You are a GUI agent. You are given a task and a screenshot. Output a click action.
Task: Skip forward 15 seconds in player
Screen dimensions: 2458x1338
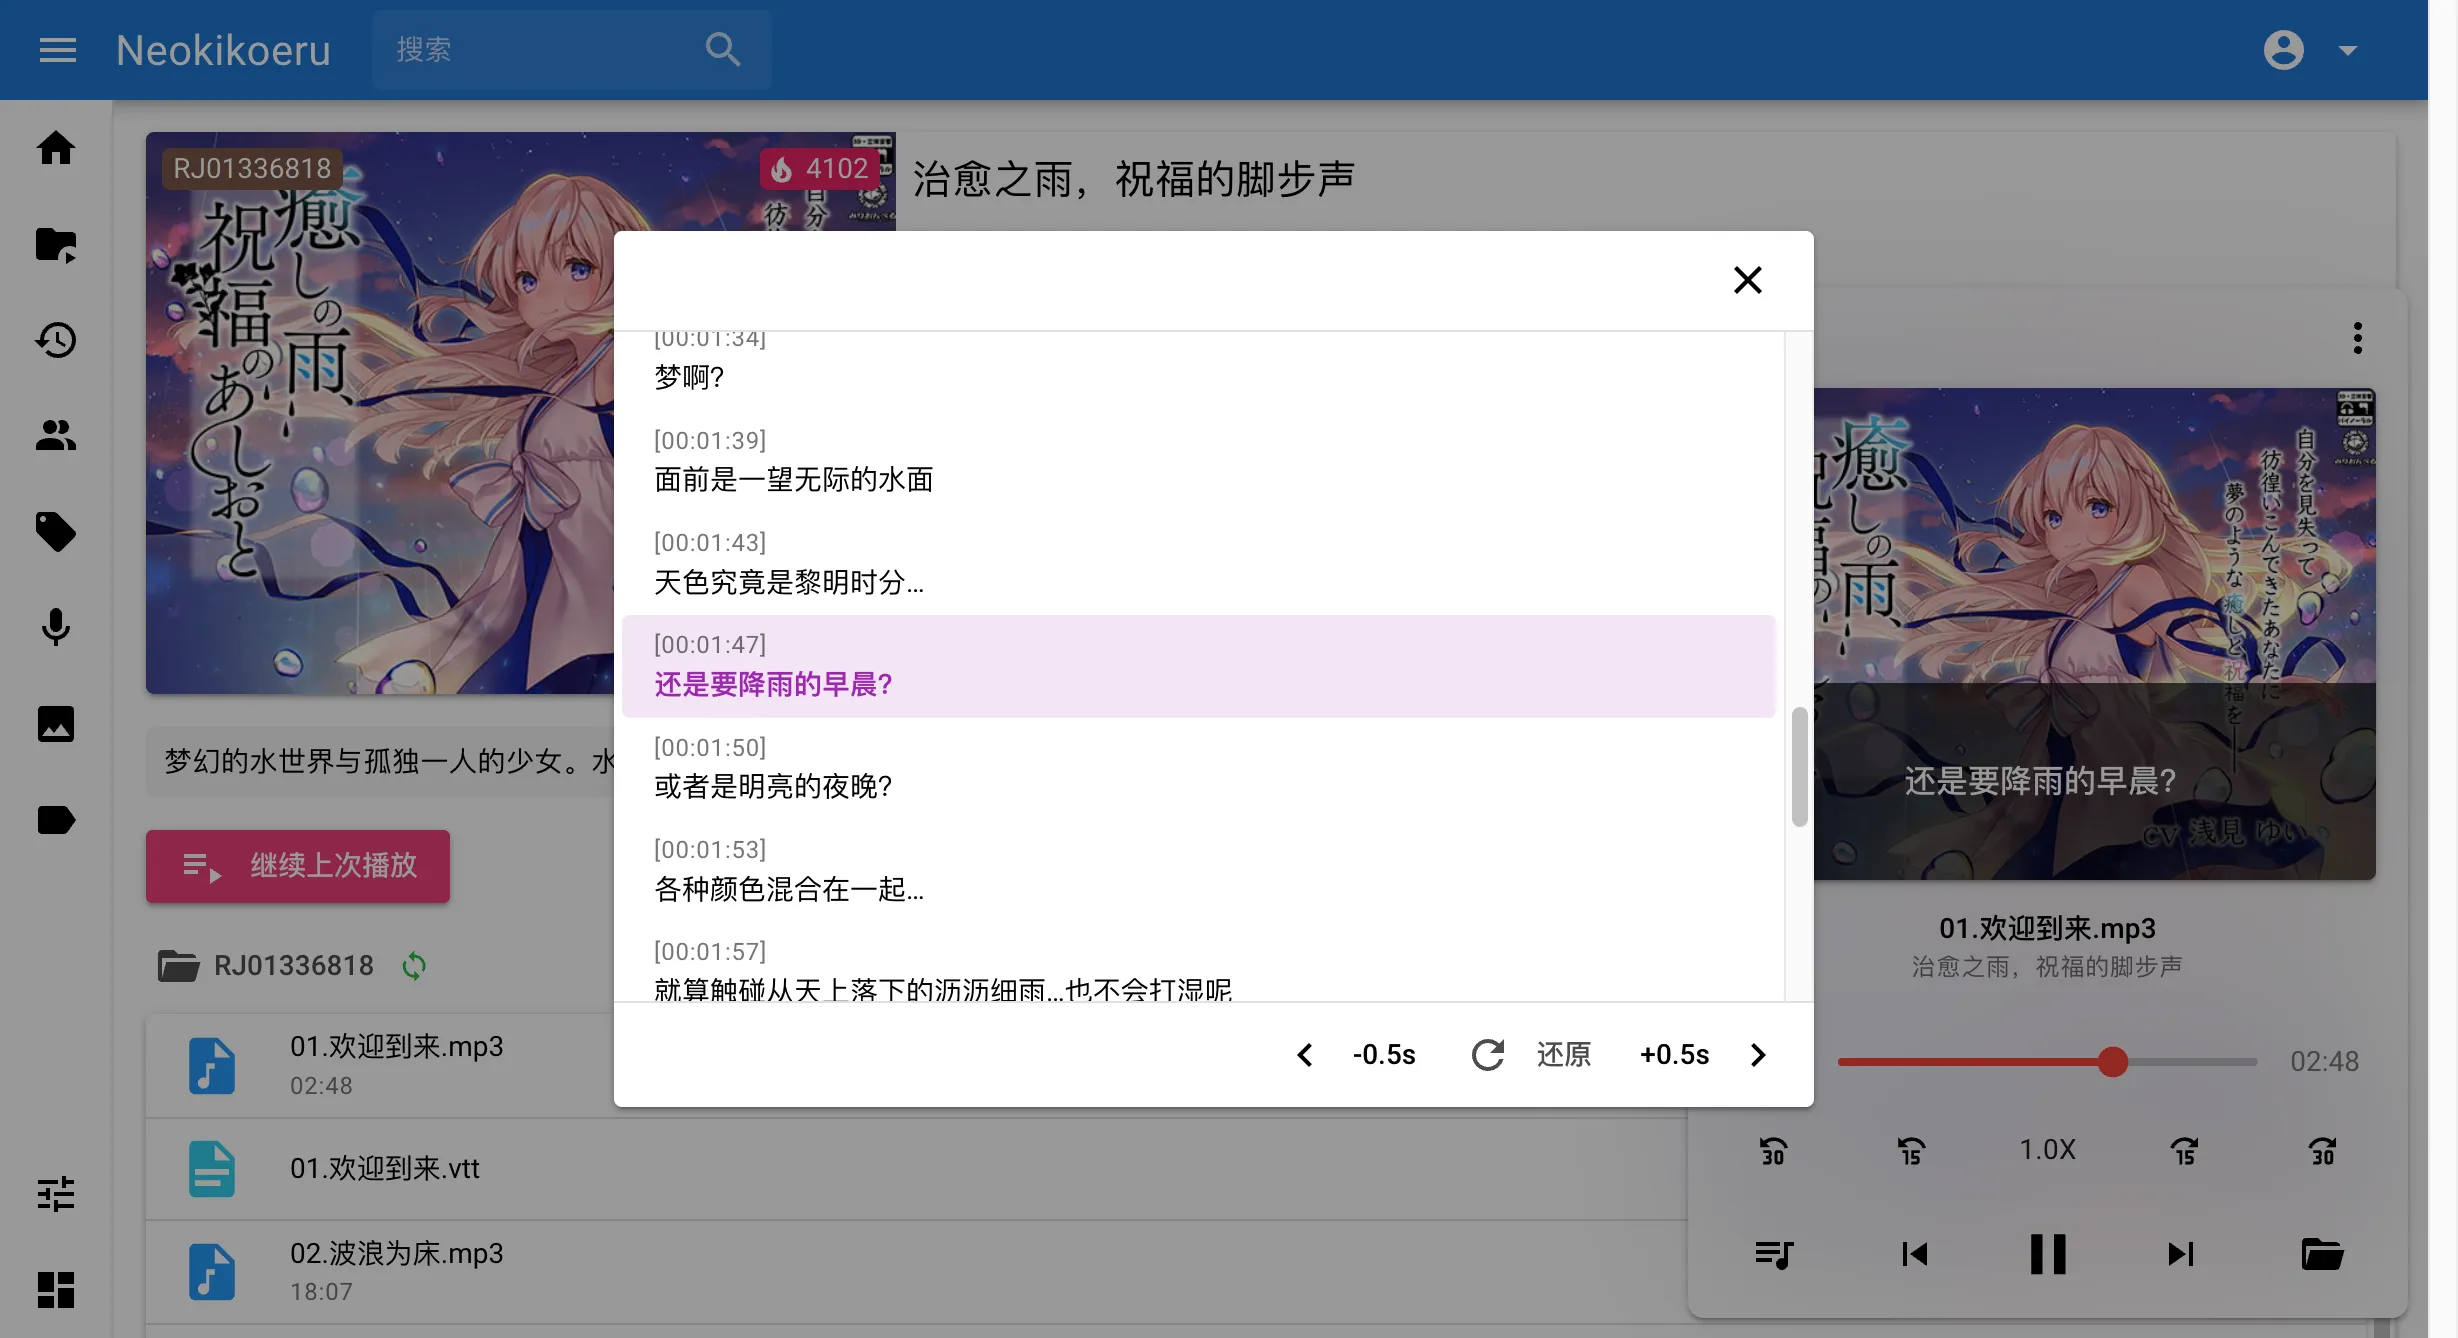pos(2185,1151)
